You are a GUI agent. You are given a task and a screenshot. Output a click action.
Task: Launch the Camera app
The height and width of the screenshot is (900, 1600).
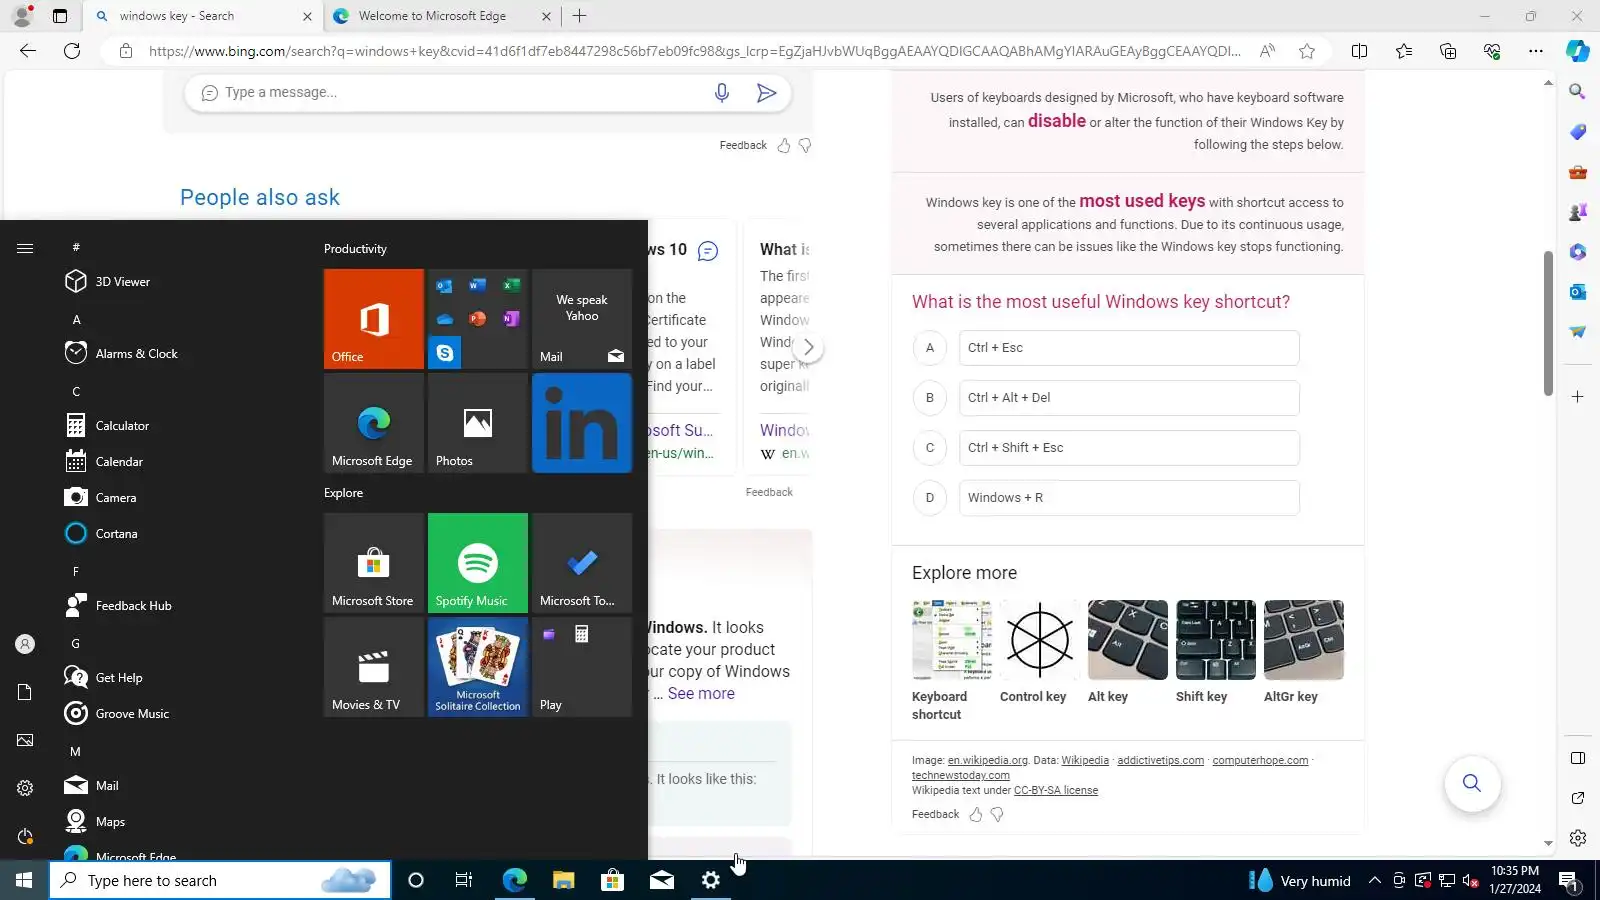180,498
